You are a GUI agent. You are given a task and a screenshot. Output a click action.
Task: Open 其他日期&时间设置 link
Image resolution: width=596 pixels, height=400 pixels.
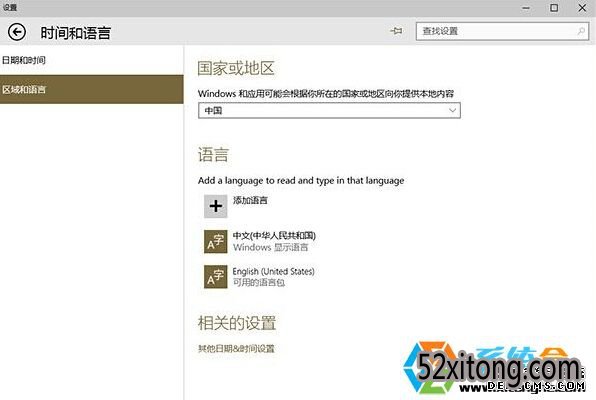[x=236, y=348]
